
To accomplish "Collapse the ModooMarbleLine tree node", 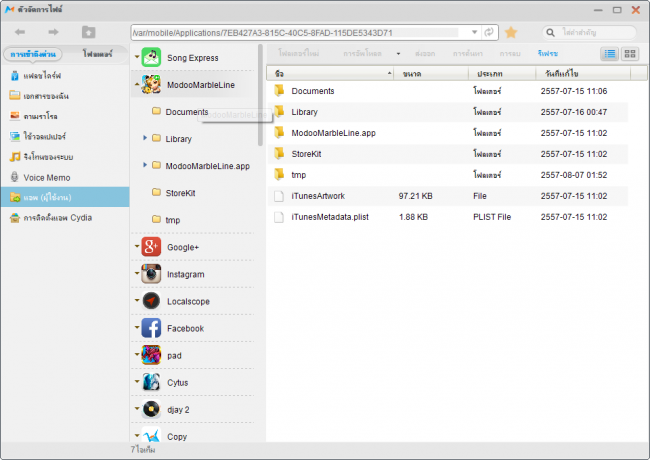I will [x=137, y=84].
